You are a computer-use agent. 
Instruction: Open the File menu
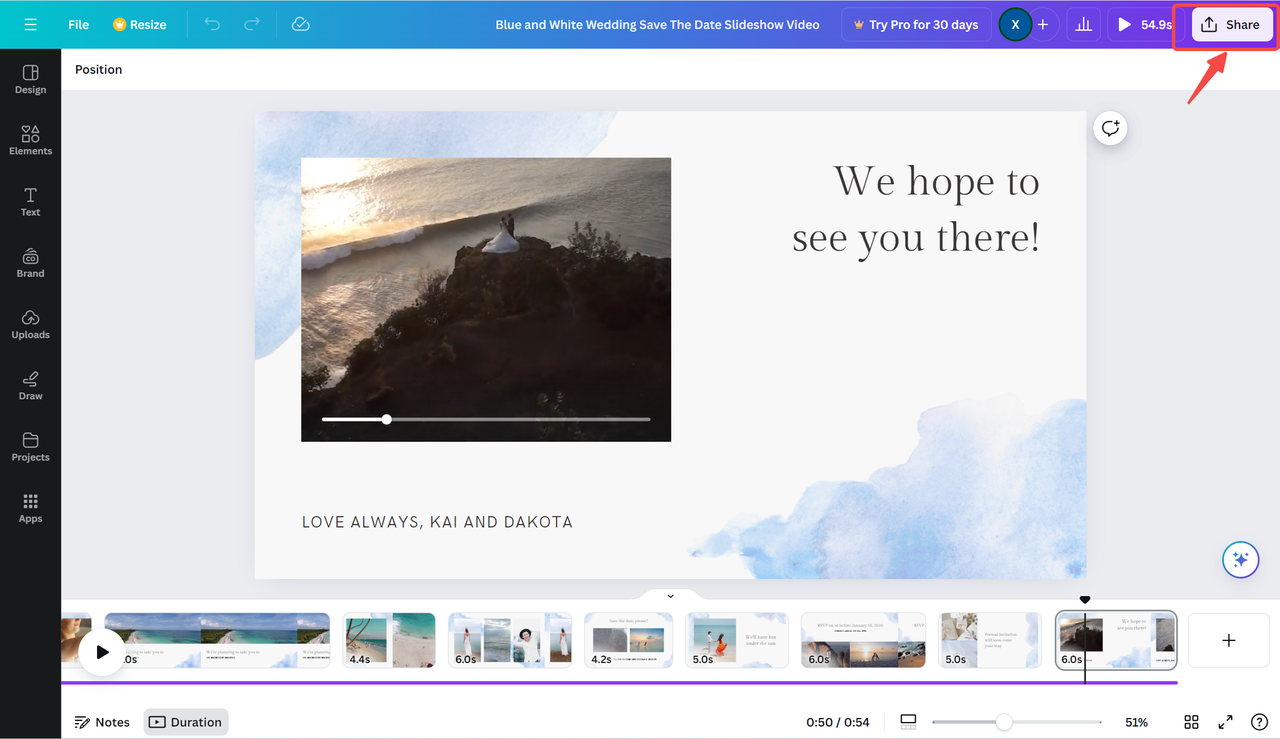click(77, 24)
